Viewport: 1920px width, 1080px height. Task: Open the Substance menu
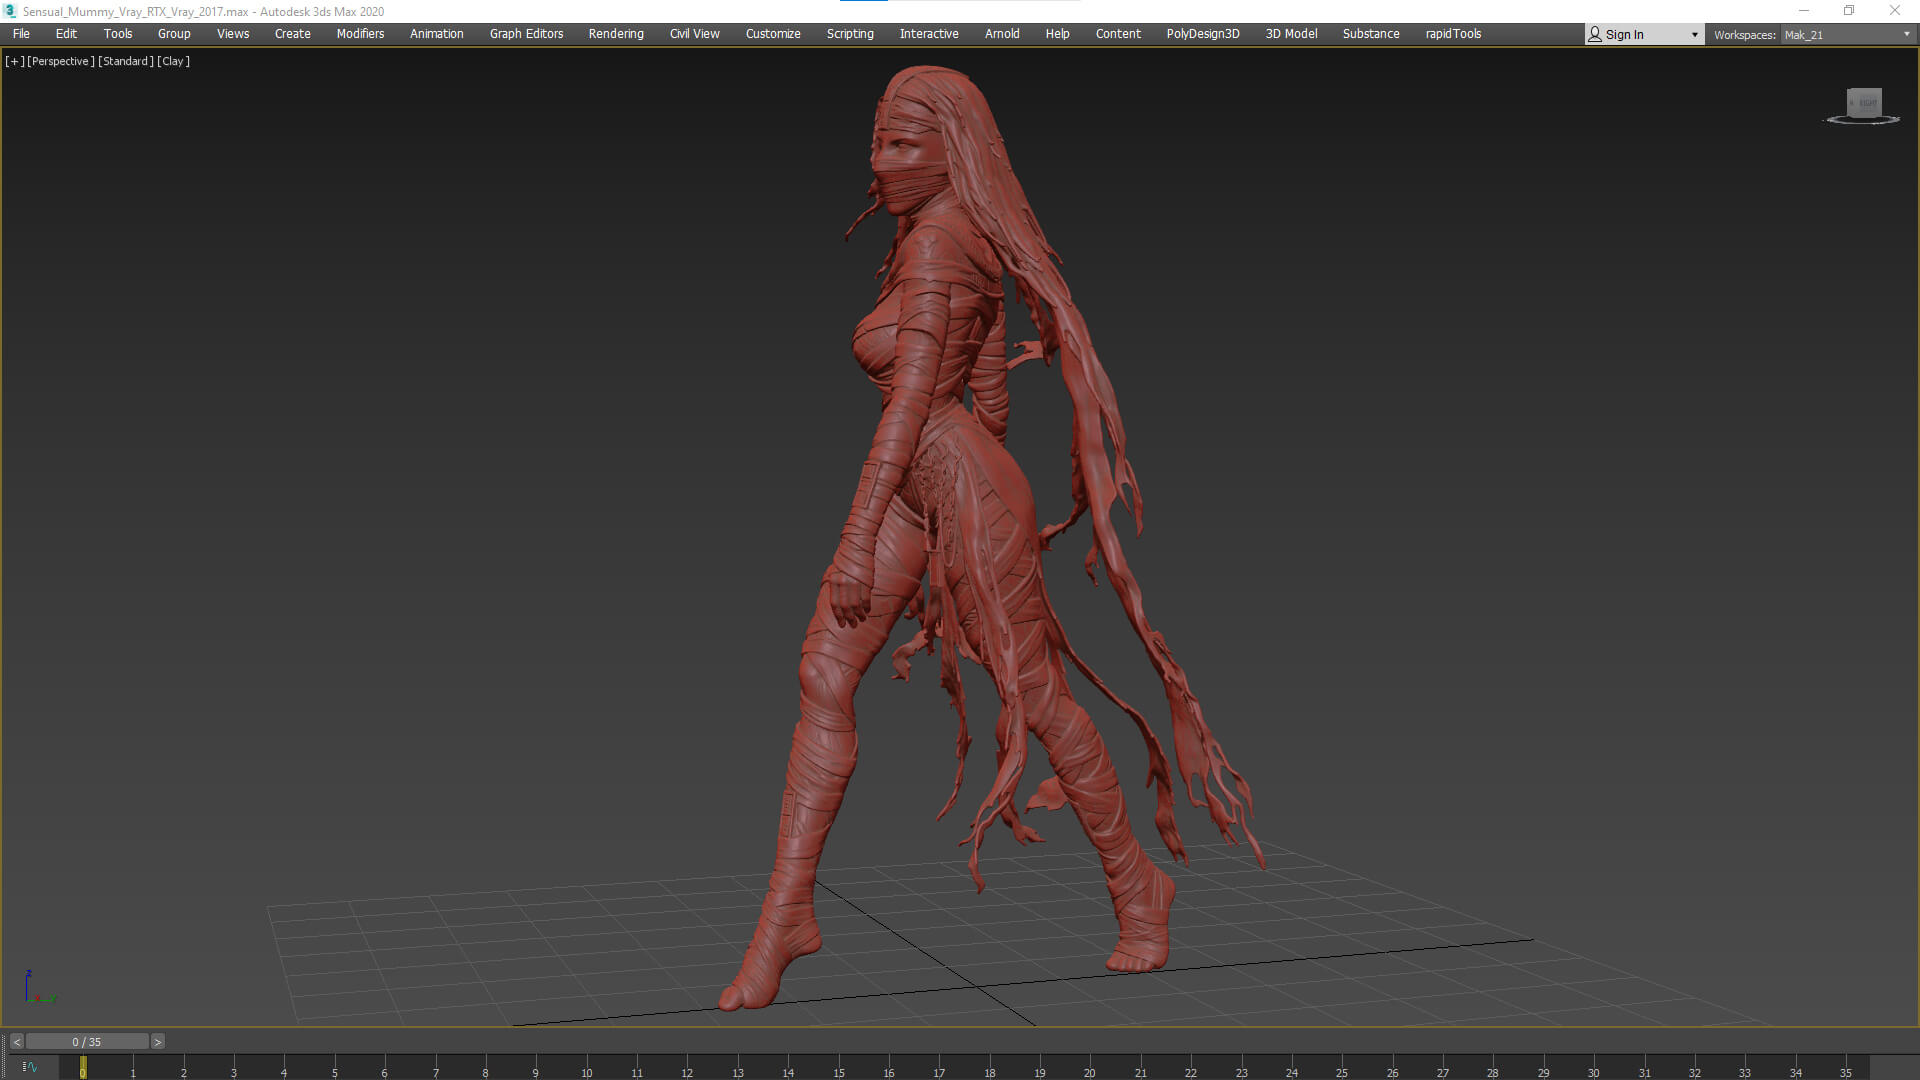point(1371,33)
